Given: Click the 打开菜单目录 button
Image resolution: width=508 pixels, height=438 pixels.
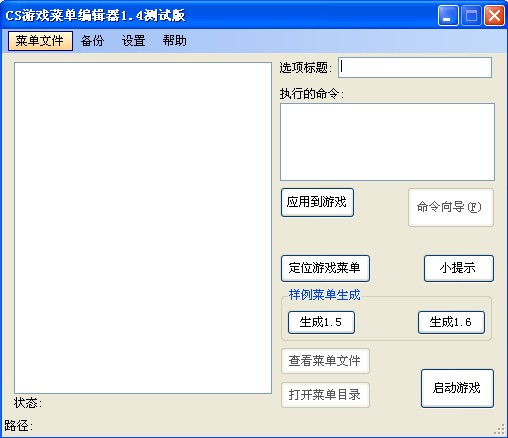Looking at the screenshot, I should tap(325, 395).
